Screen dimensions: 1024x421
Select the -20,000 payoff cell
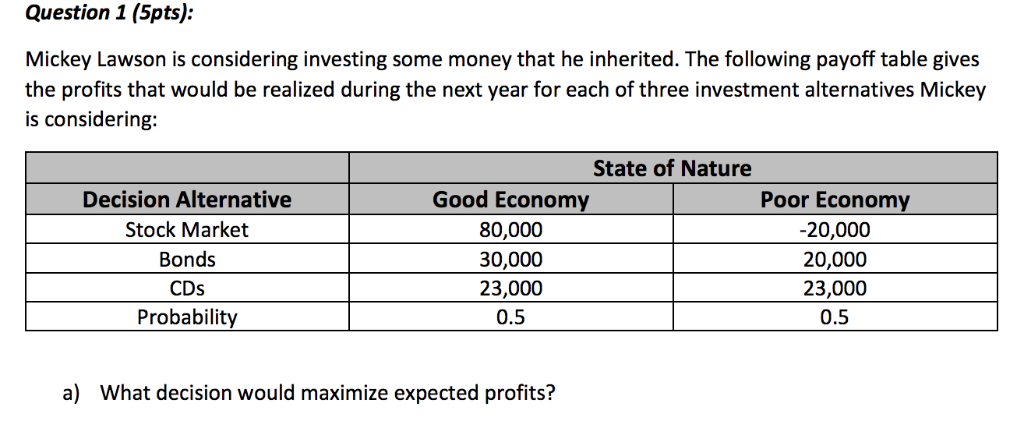(x=835, y=230)
